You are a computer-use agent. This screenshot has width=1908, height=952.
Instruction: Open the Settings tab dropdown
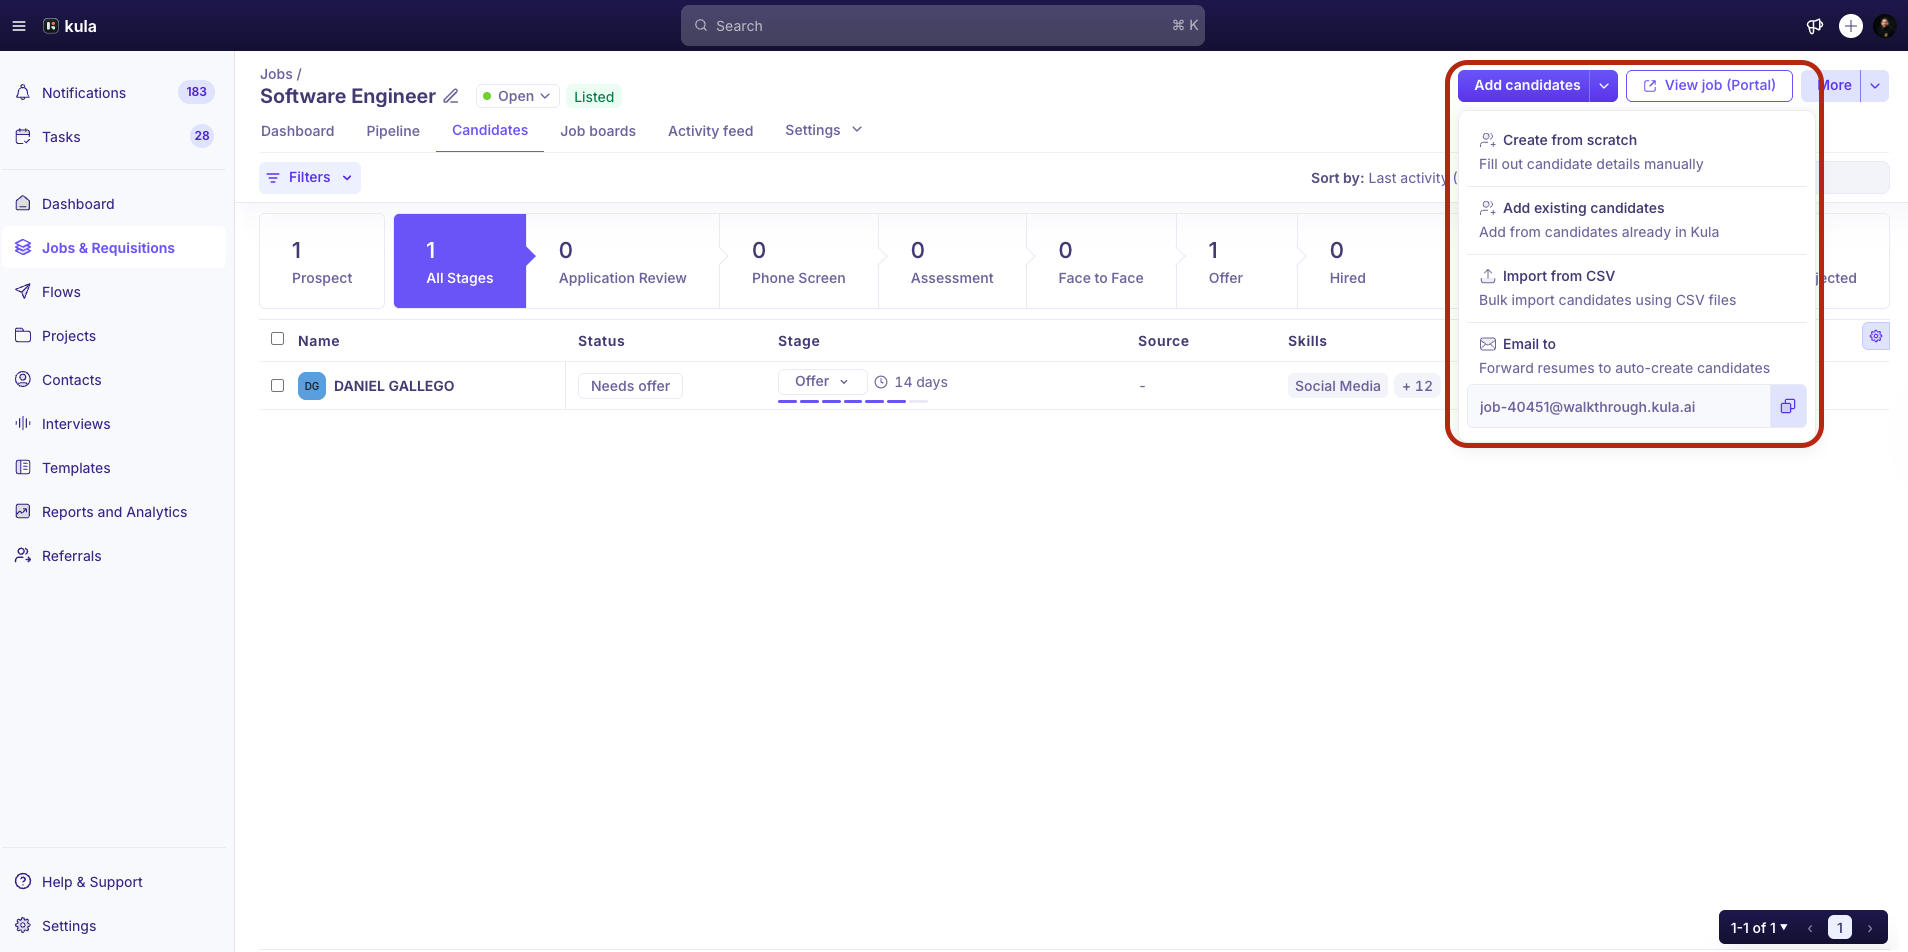click(824, 130)
